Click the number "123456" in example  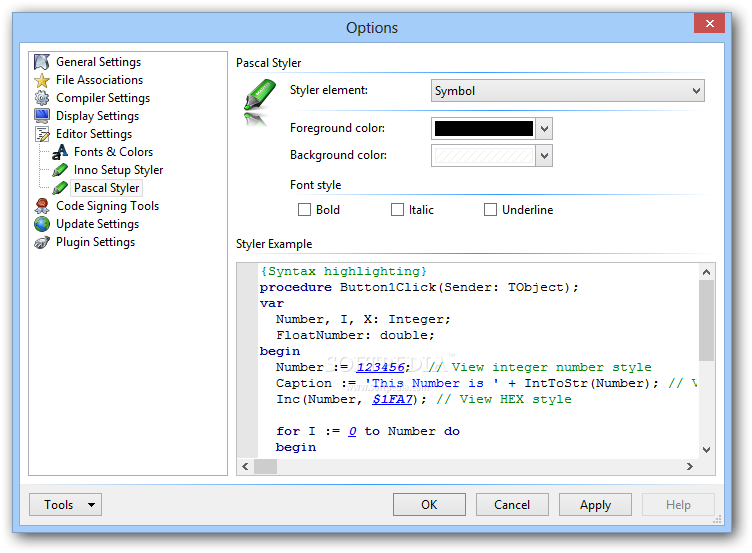click(x=381, y=367)
